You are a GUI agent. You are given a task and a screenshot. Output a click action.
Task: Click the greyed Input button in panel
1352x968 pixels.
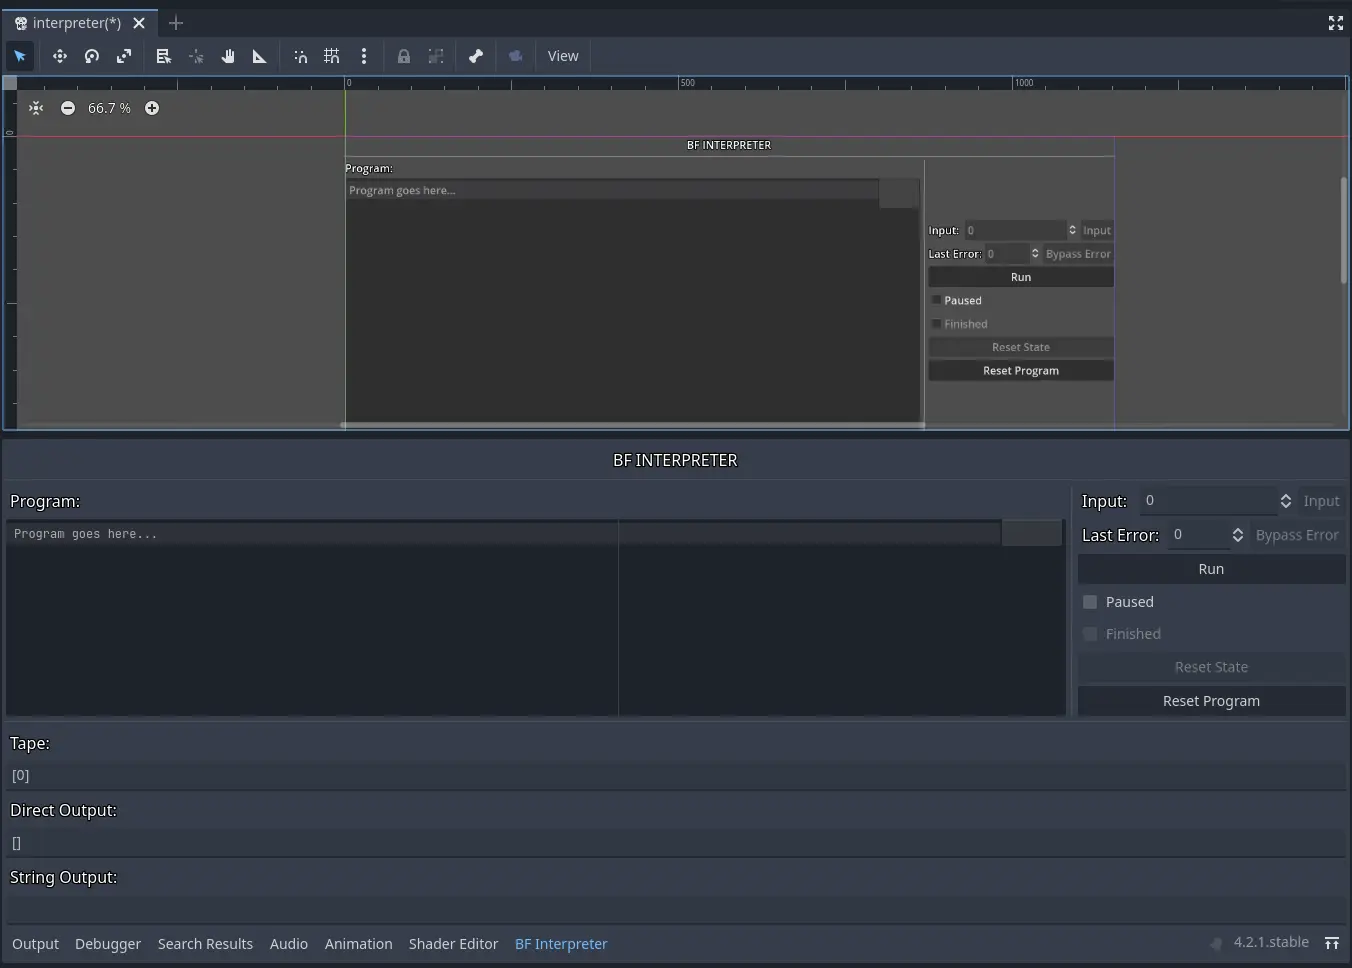pos(1321,501)
